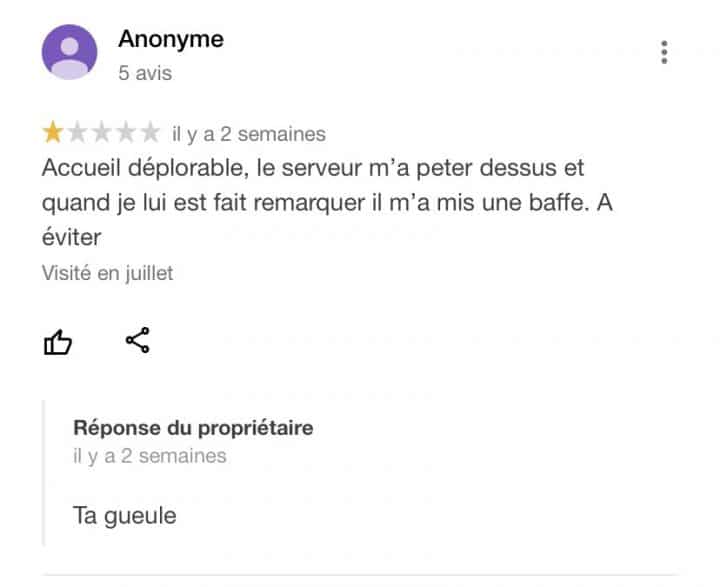The width and height of the screenshot is (720, 587).
Task: Click the gray bar beside owner reply
Action: pos(44,473)
